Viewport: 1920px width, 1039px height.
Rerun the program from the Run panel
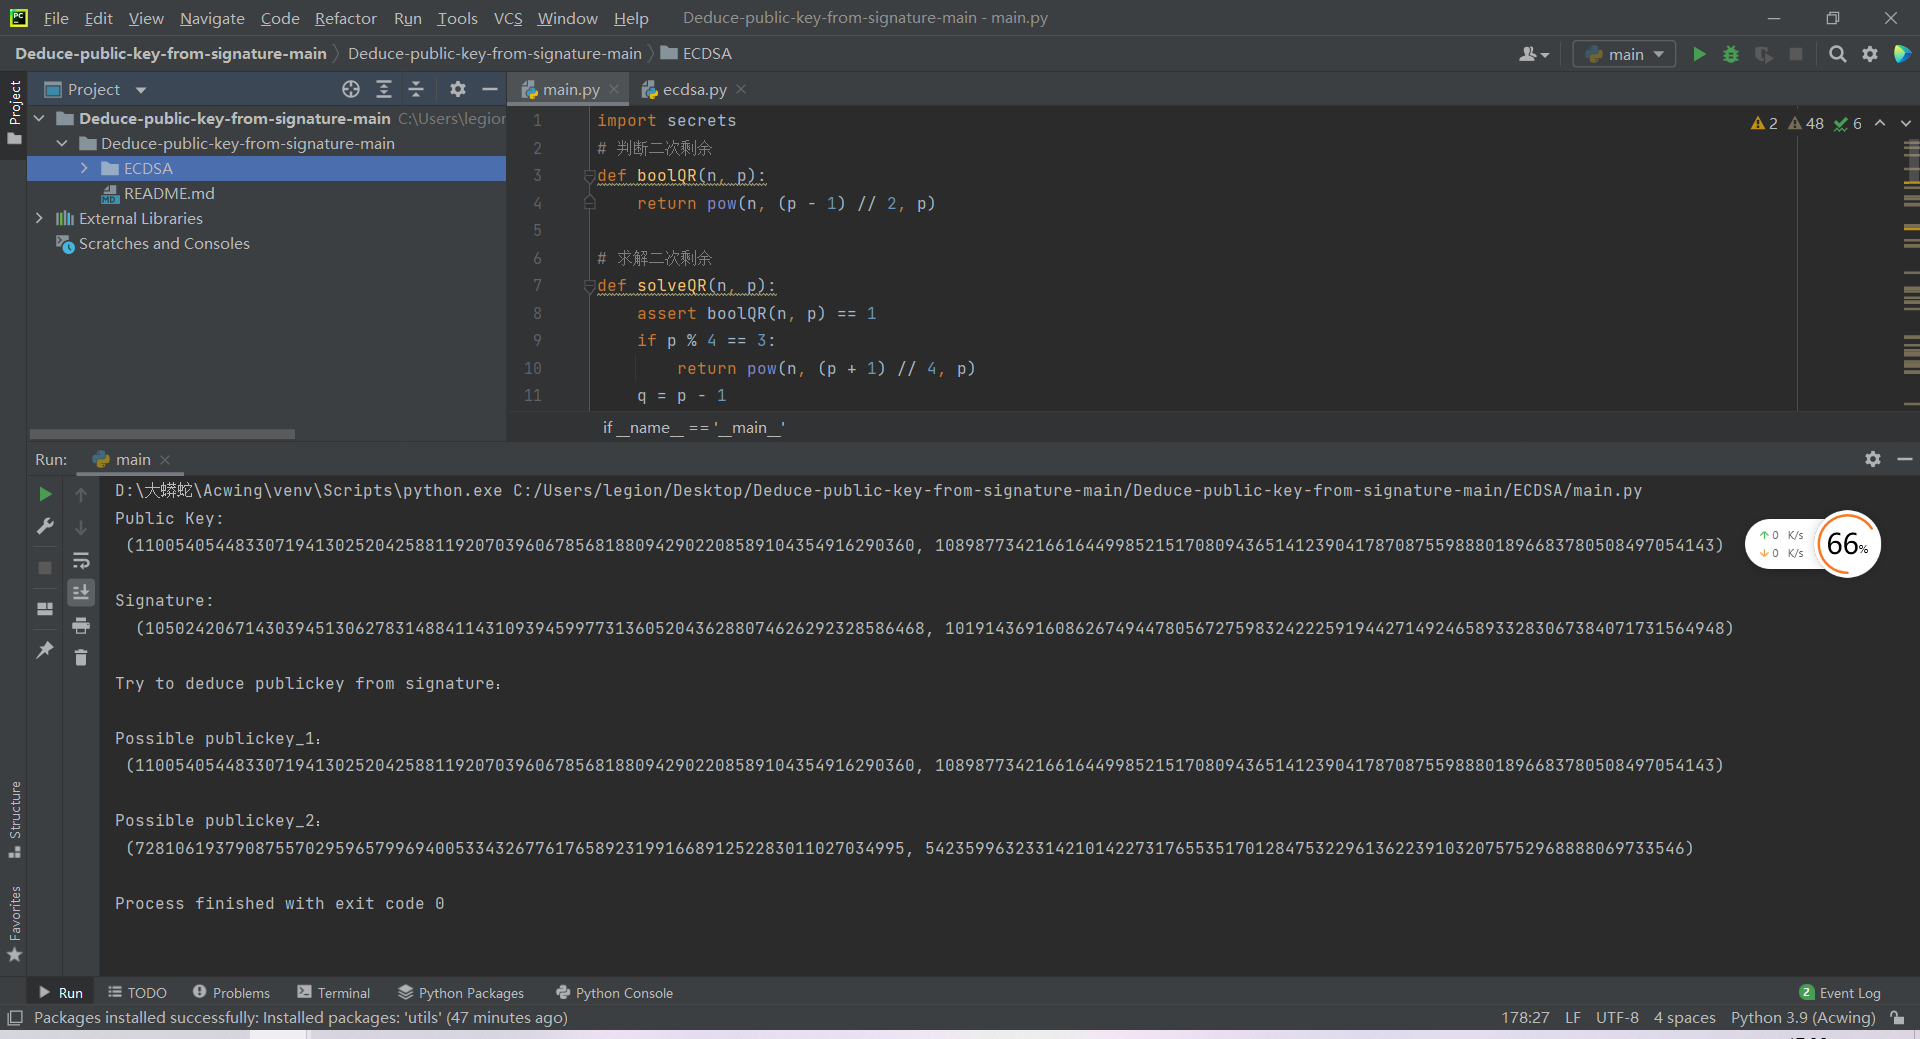click(44, 493)
